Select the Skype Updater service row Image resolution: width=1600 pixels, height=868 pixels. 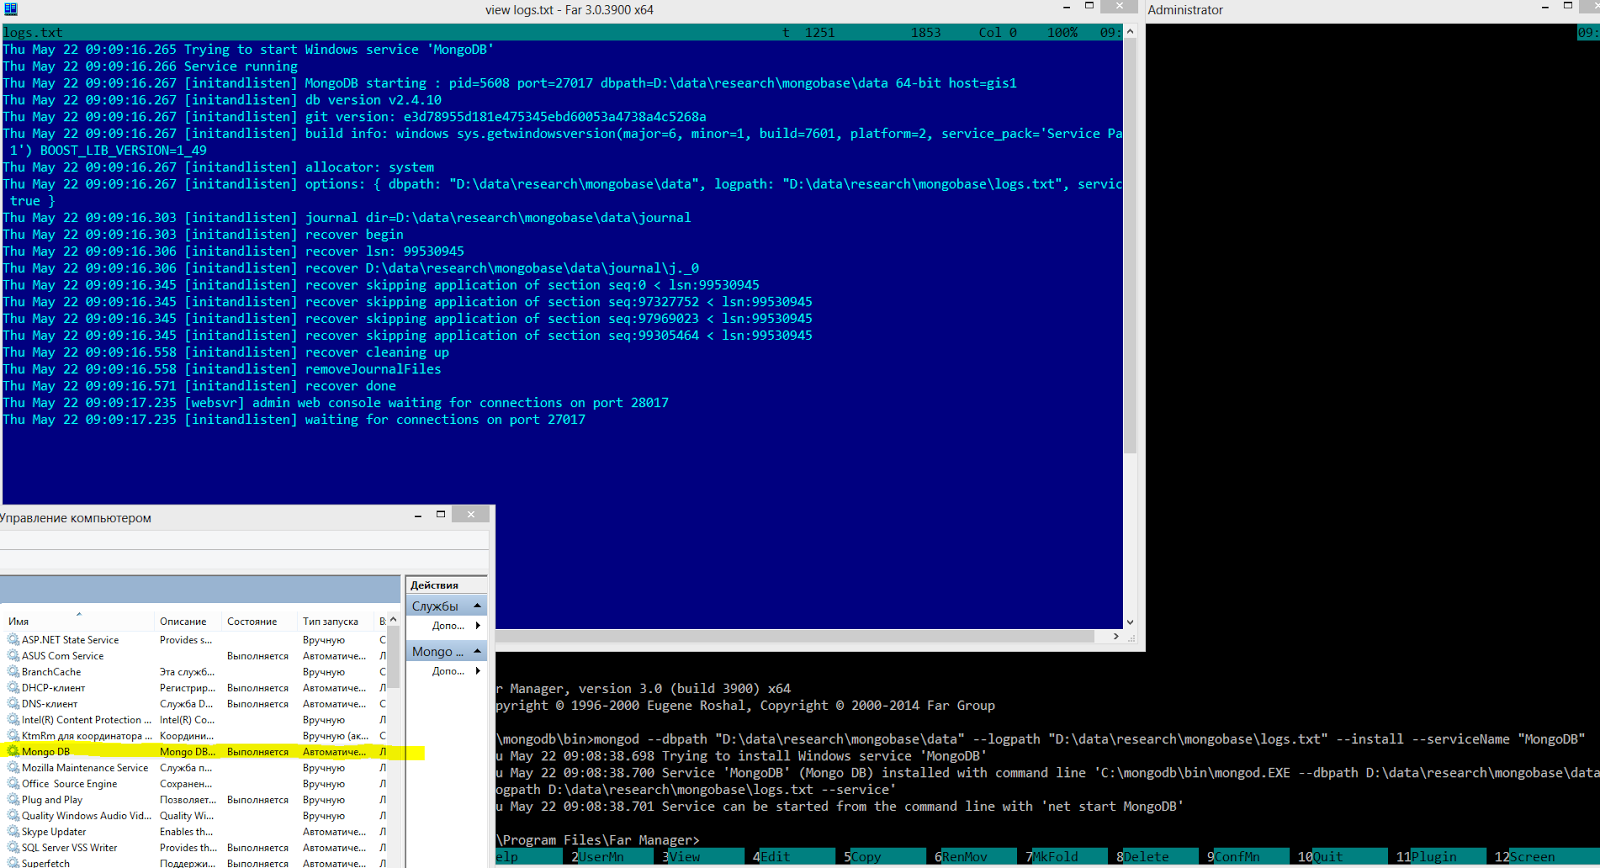[x=194, y=832]
